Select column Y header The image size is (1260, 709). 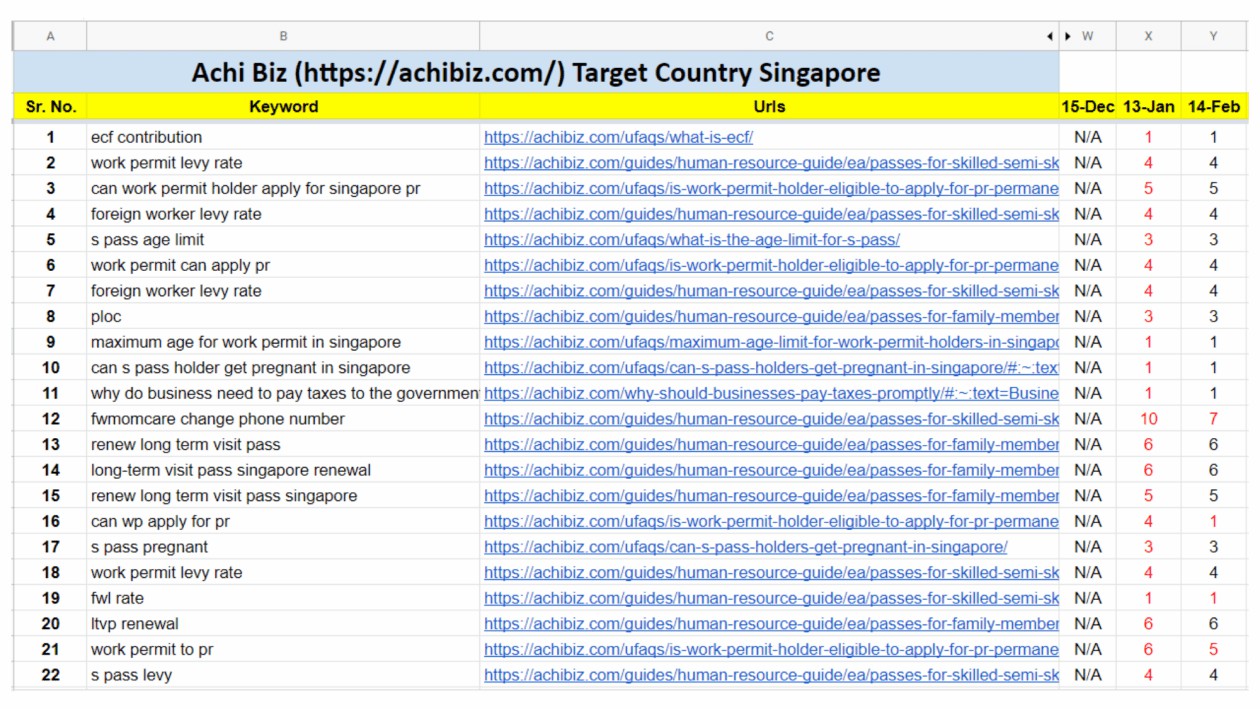pos(1213,36)
